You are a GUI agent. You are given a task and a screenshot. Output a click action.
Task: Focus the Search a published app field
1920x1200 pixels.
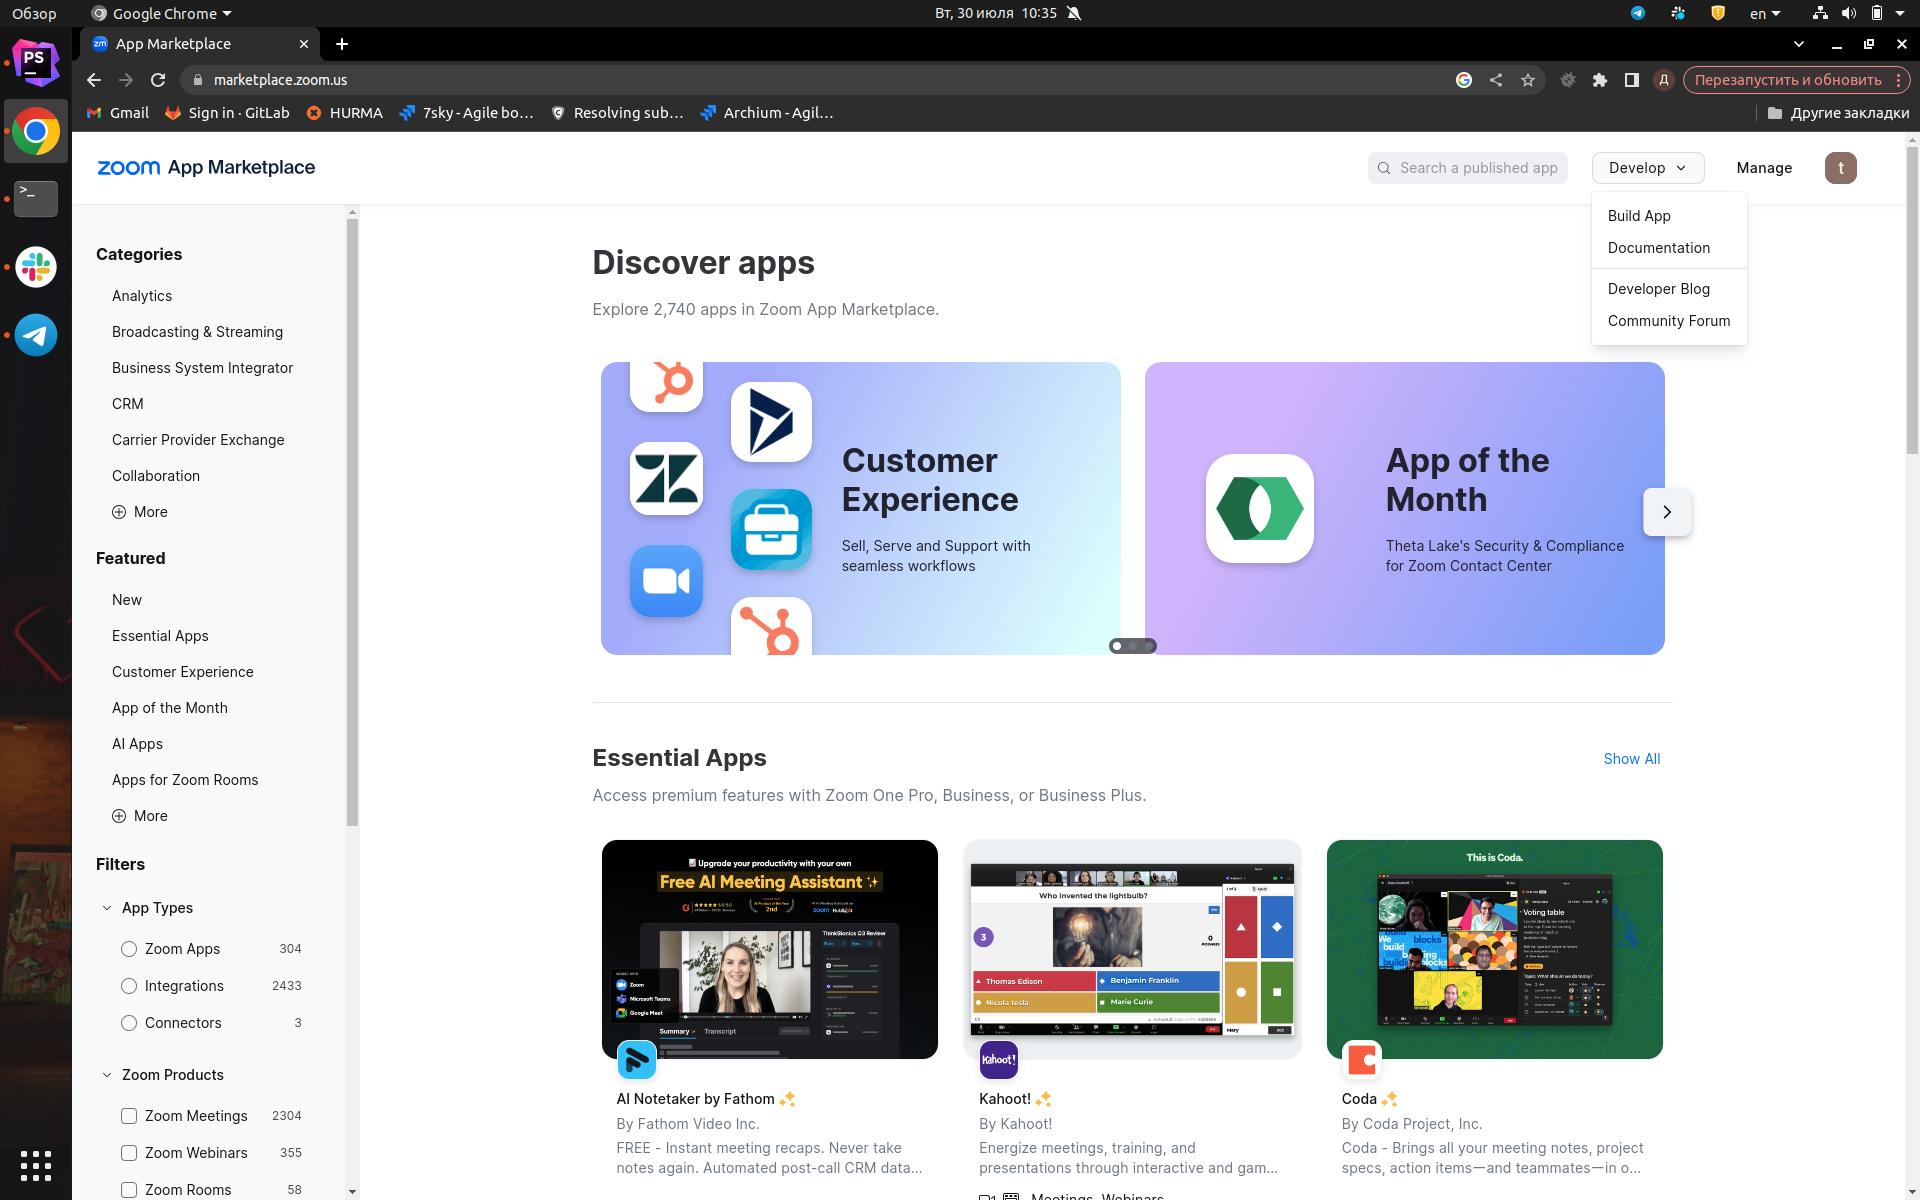click(1468, 168)
